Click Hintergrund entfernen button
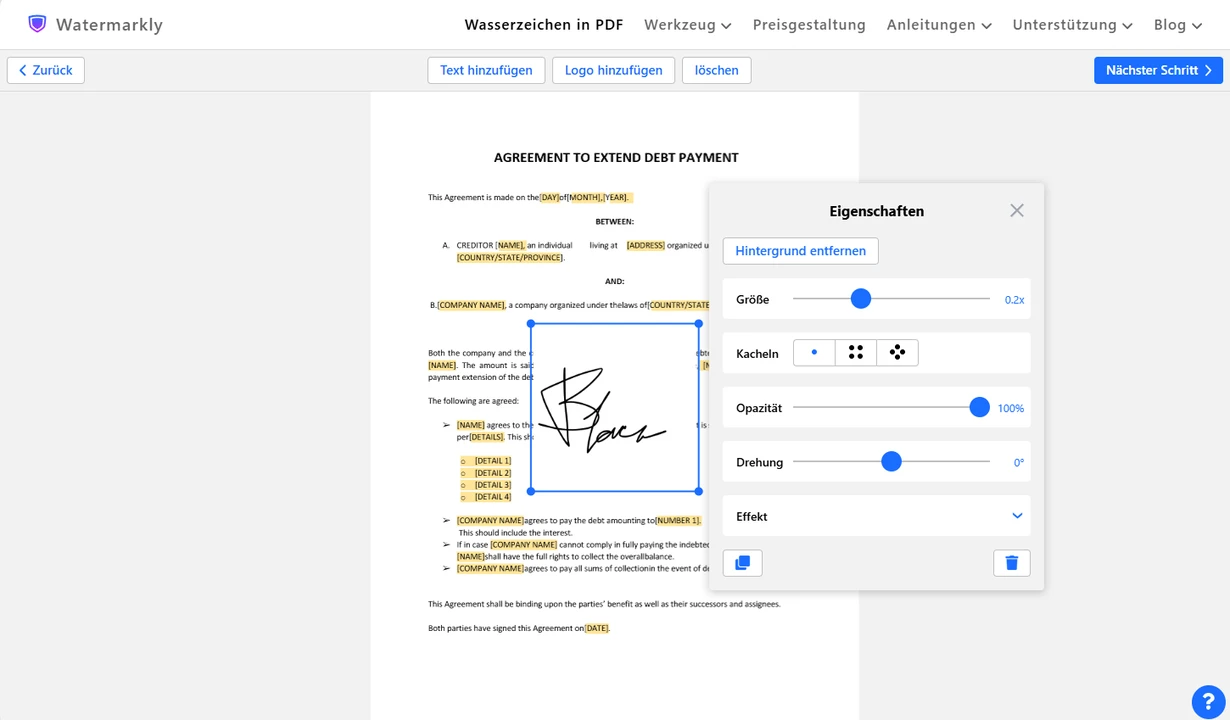The width and height of the screenshot is (1230, 720). tap(800, 251)
